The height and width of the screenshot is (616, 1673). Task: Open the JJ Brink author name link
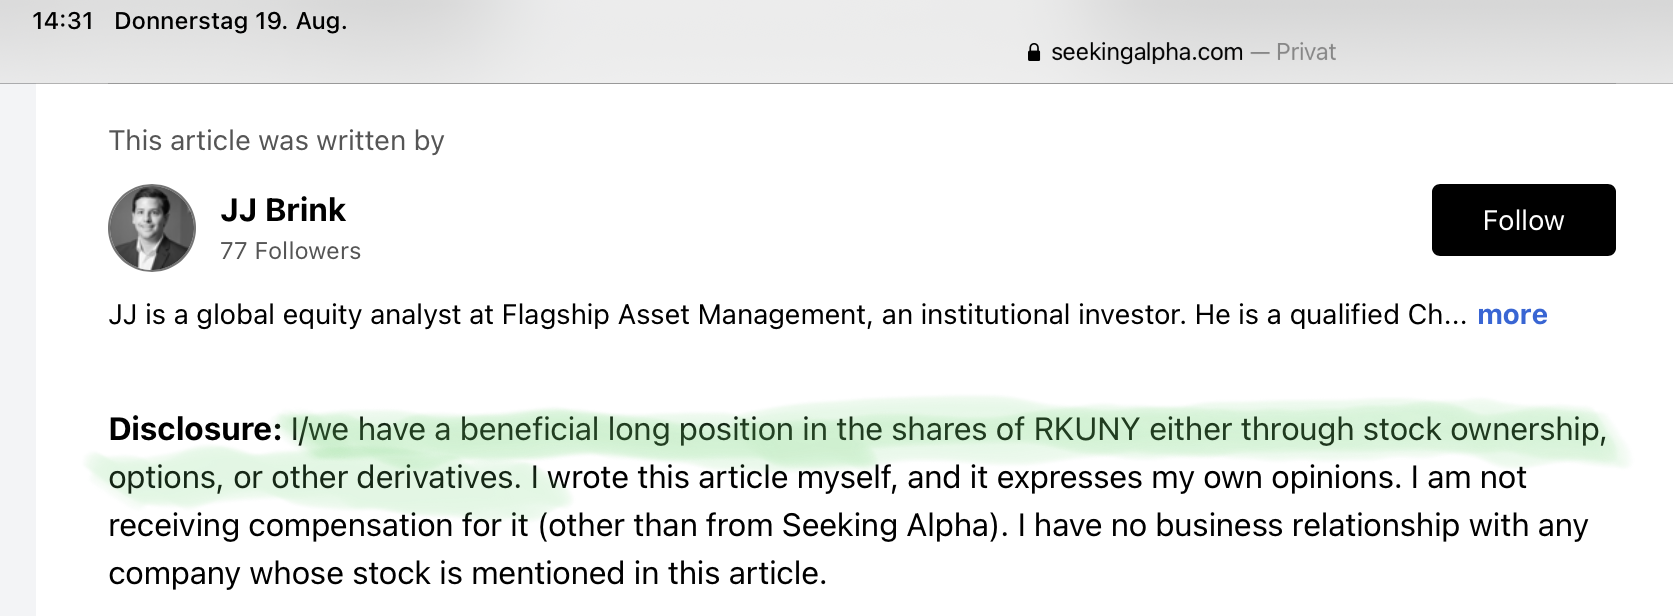[x=283, y=210]
